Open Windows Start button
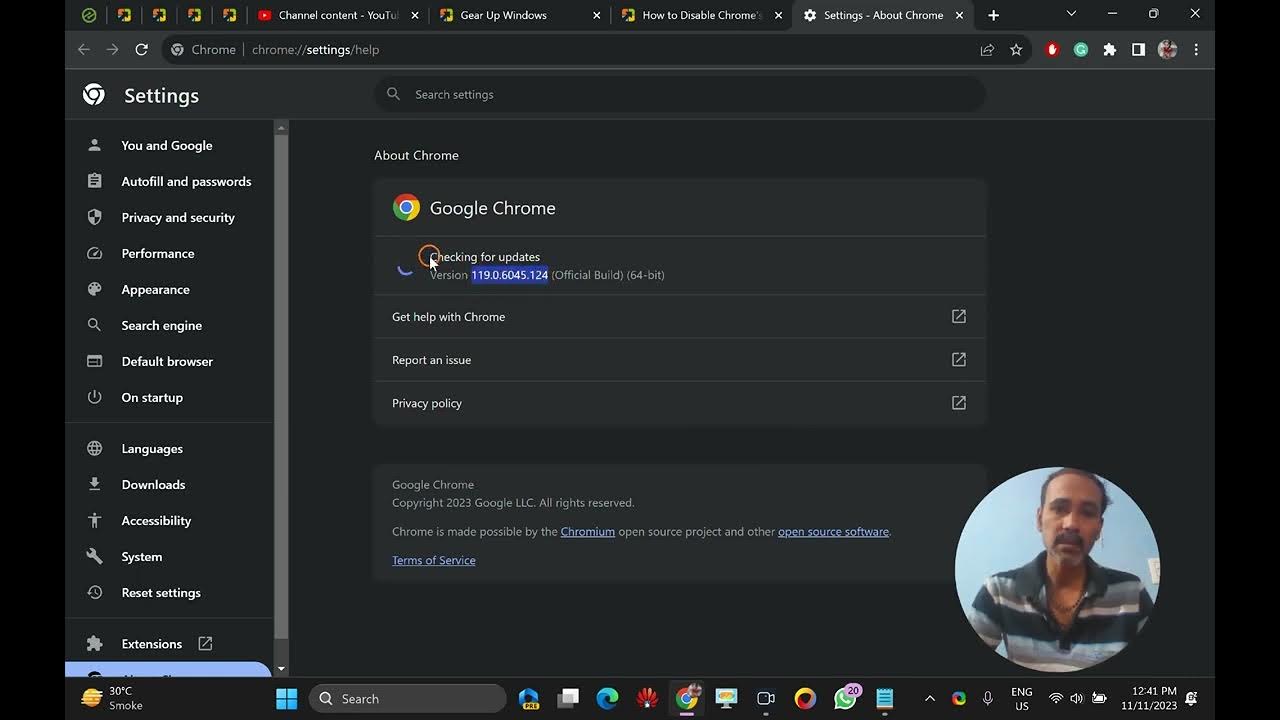This screenshot has width=1280, height=720. [287, 698]
